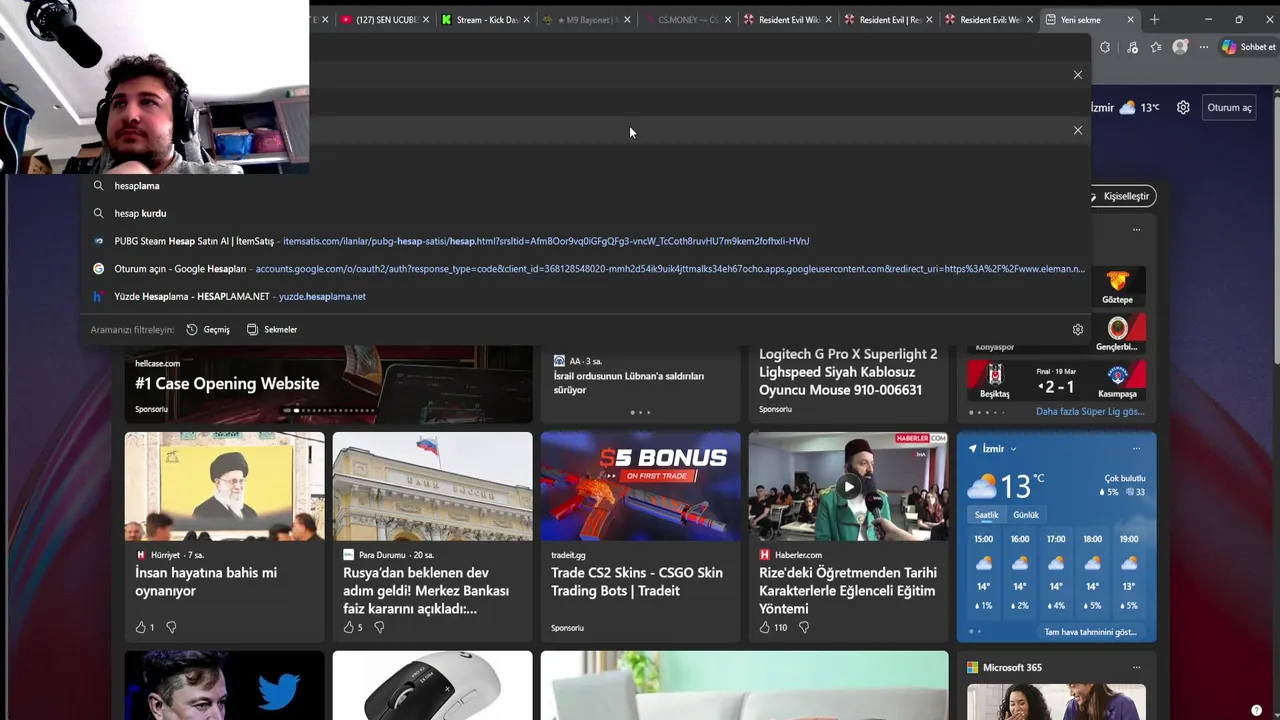Open the Google Hesapları sign-in suggestion
This screenshot has width=1280, height=720.
(585, 269)
